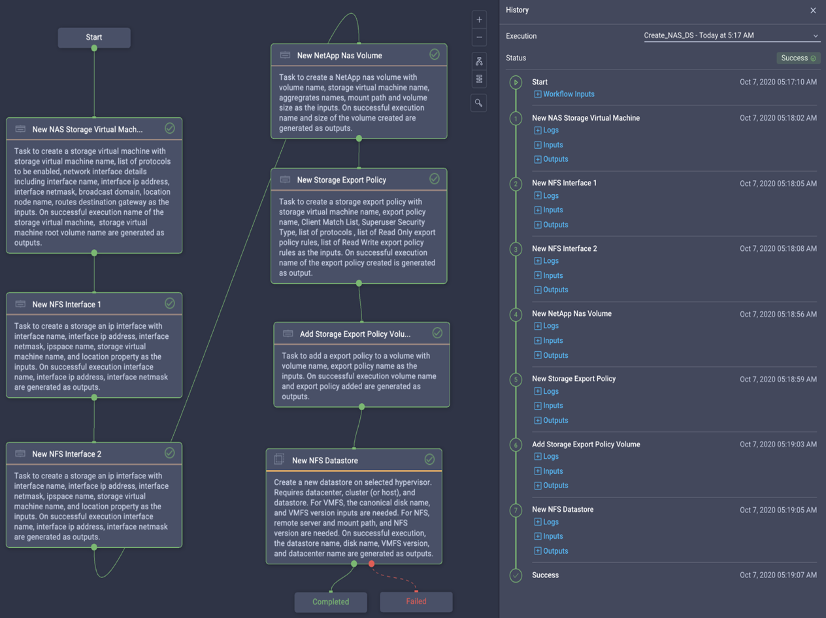
Task: Click the New Storage Export Policy success checkmark
Action: (434, 179)
